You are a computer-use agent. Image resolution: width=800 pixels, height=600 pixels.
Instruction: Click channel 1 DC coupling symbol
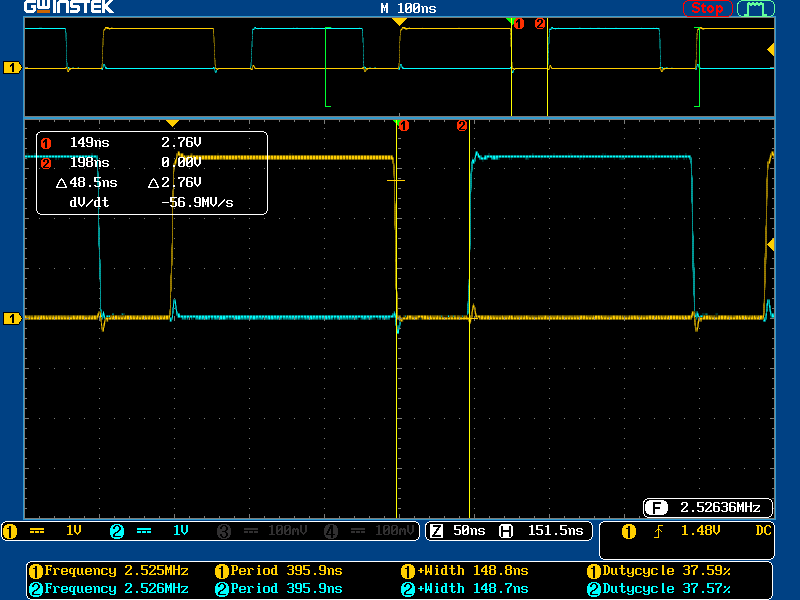[37, 531]
